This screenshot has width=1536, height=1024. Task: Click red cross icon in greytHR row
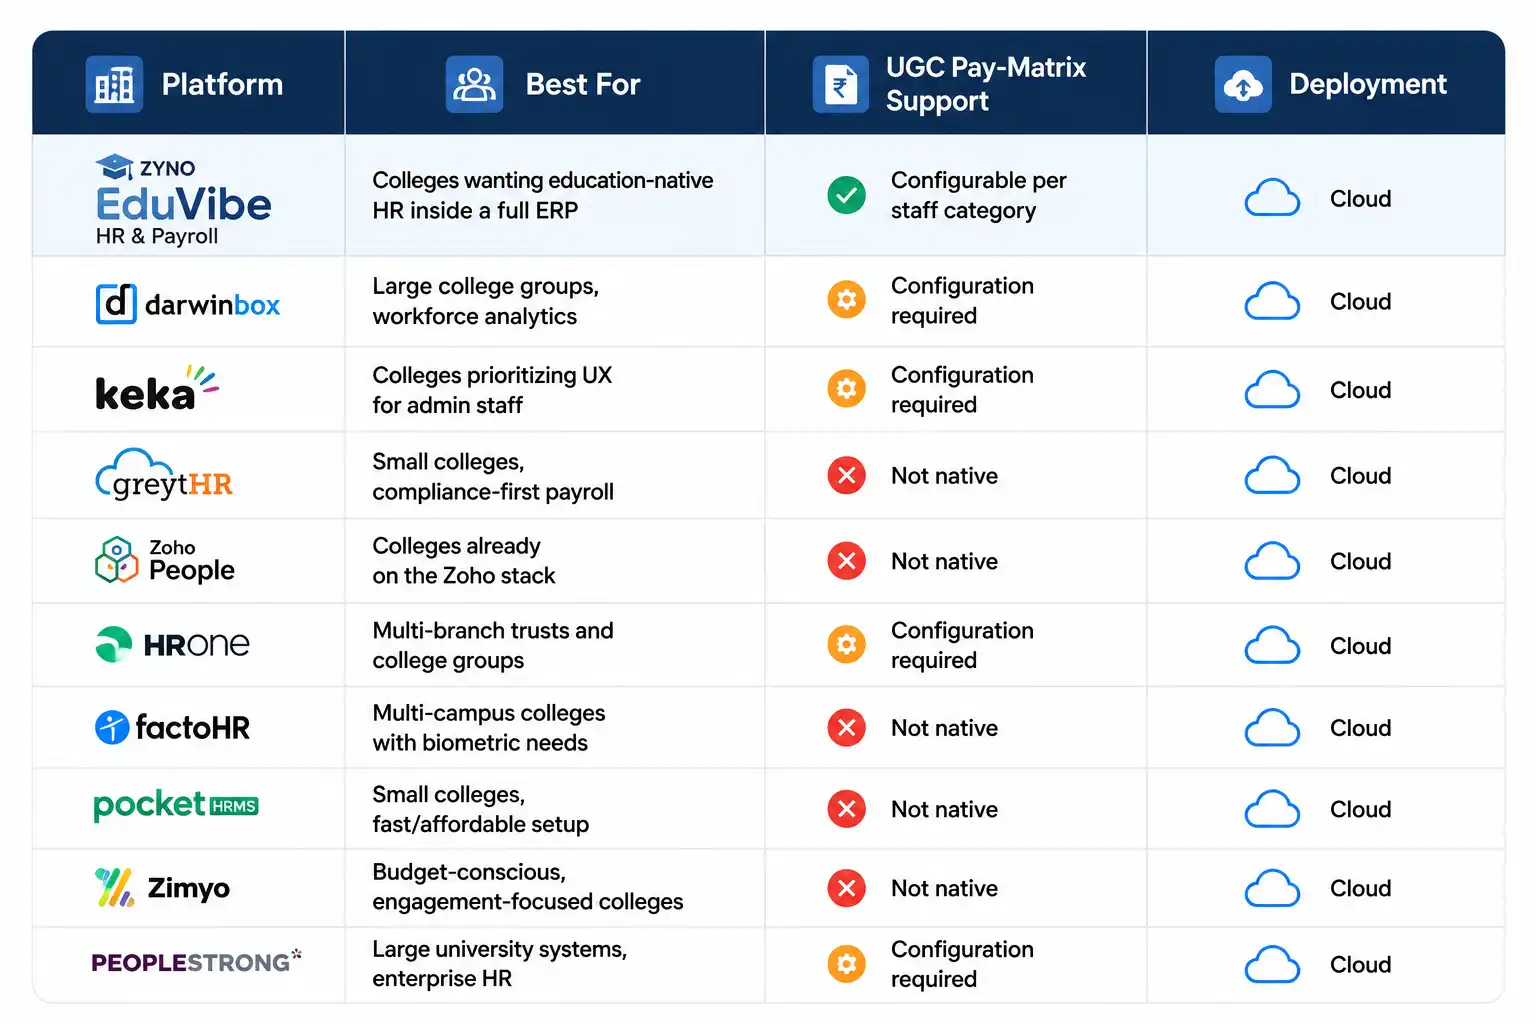847,475
